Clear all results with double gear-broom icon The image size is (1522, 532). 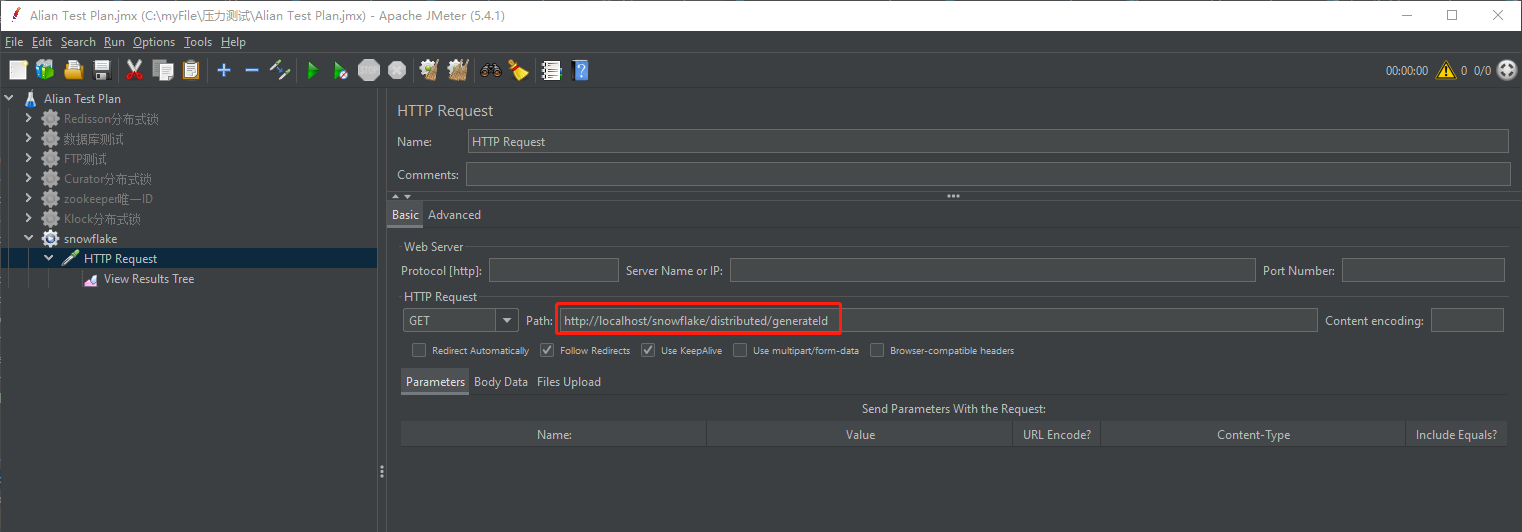(x=458, y=70)
